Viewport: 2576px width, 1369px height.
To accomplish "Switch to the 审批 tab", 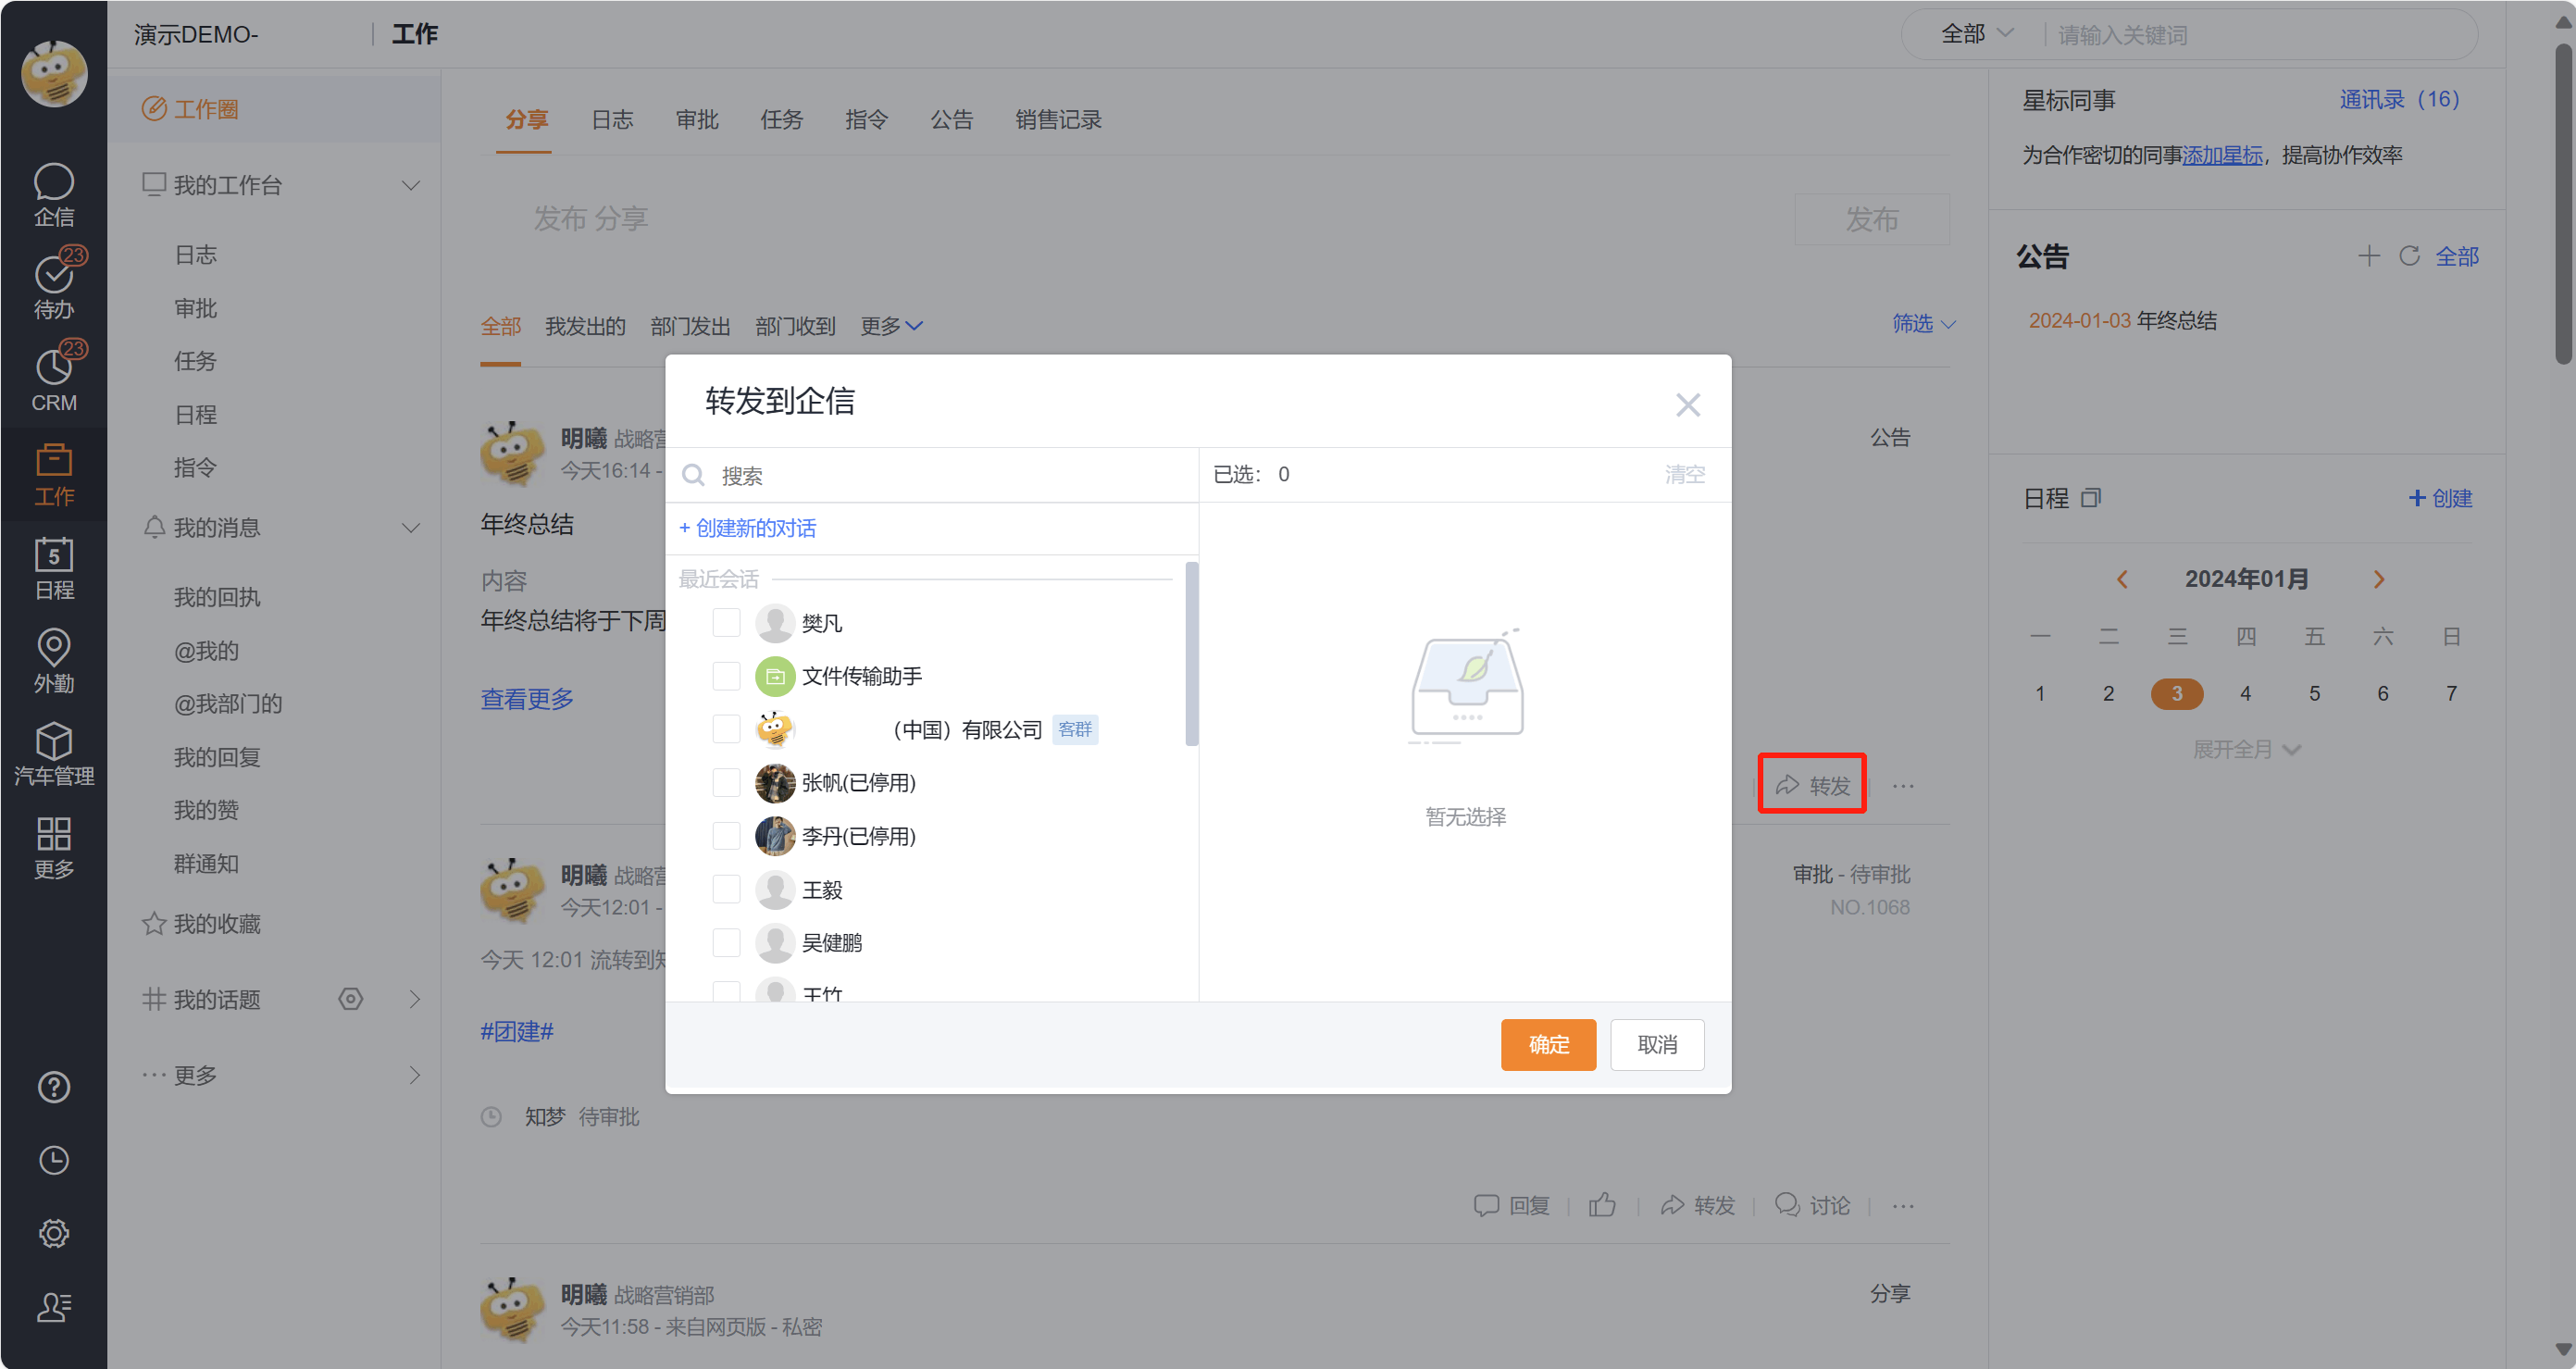I will click(x=697, y=120).
